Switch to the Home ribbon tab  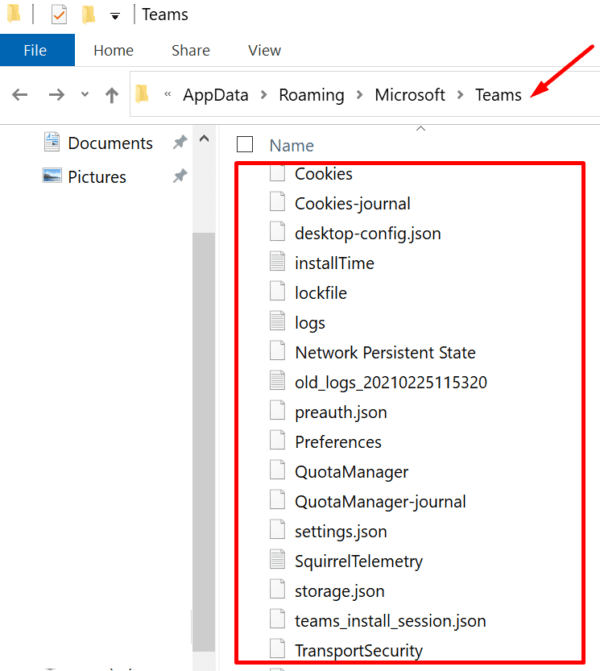(x=113, y=50)
